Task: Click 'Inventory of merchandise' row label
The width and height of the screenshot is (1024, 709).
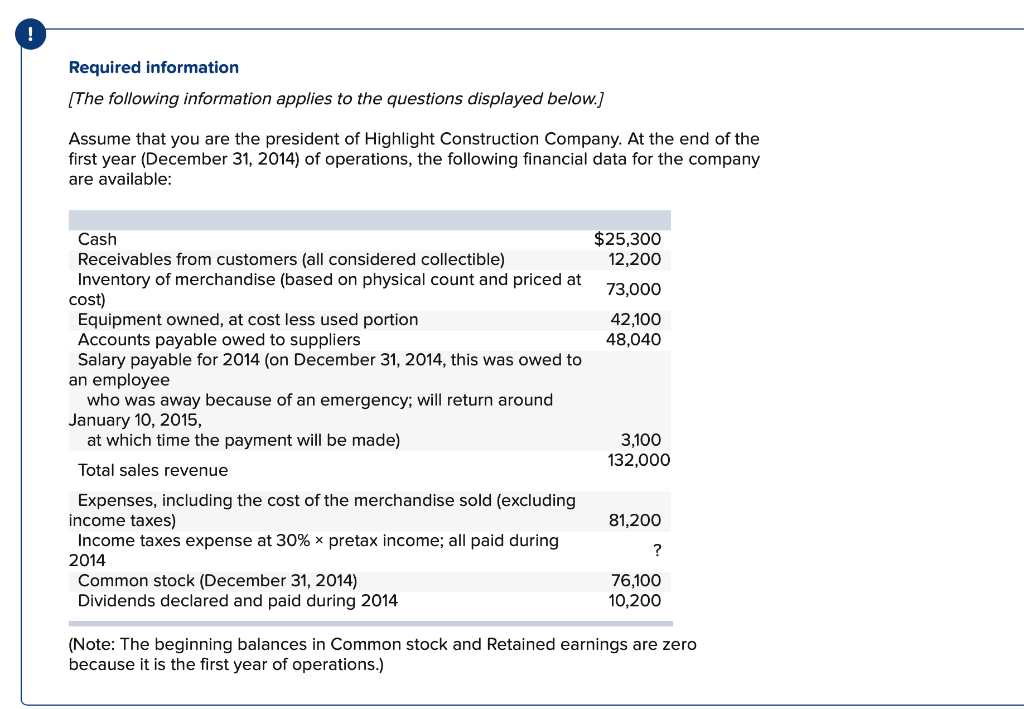Action: [x=325, y=289]
